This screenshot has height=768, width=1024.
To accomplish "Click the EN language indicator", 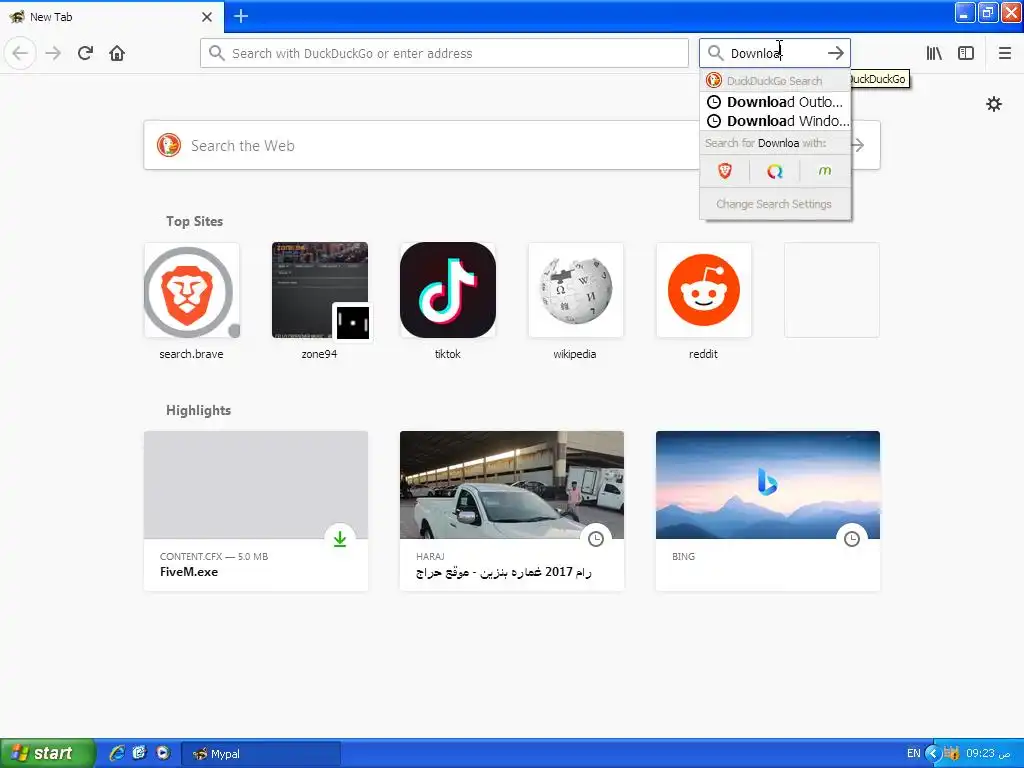I will click(913, 753).
